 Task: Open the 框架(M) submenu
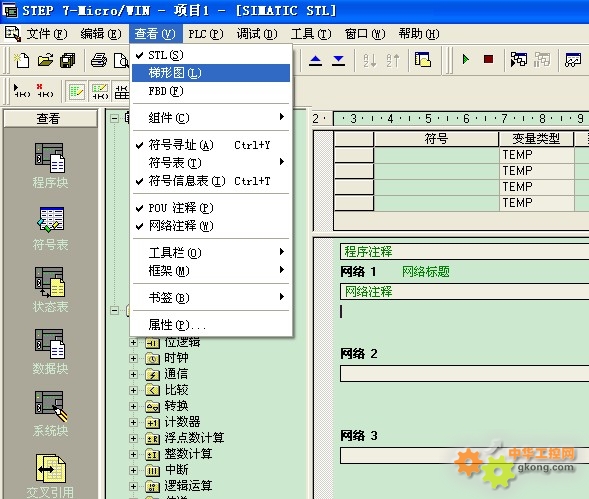point(211,271)
